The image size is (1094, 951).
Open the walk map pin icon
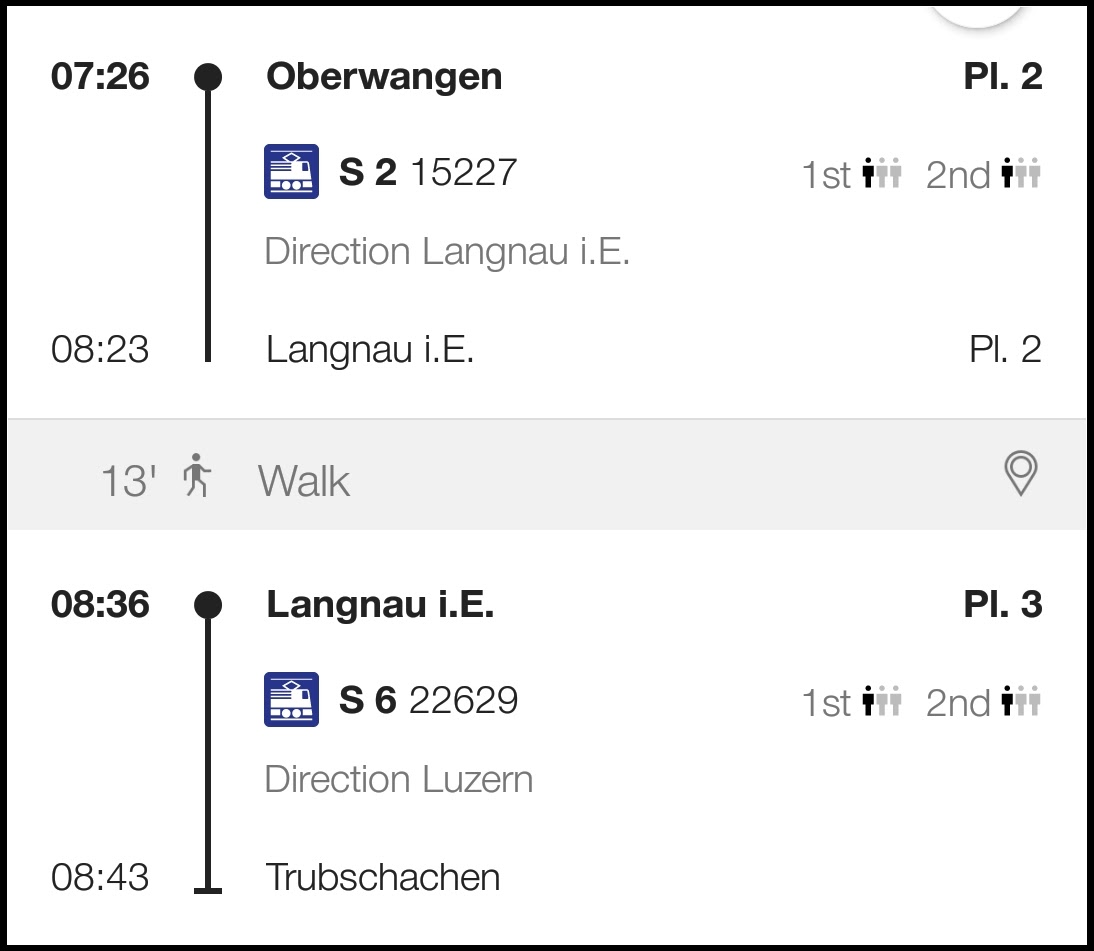point(1020,474)
